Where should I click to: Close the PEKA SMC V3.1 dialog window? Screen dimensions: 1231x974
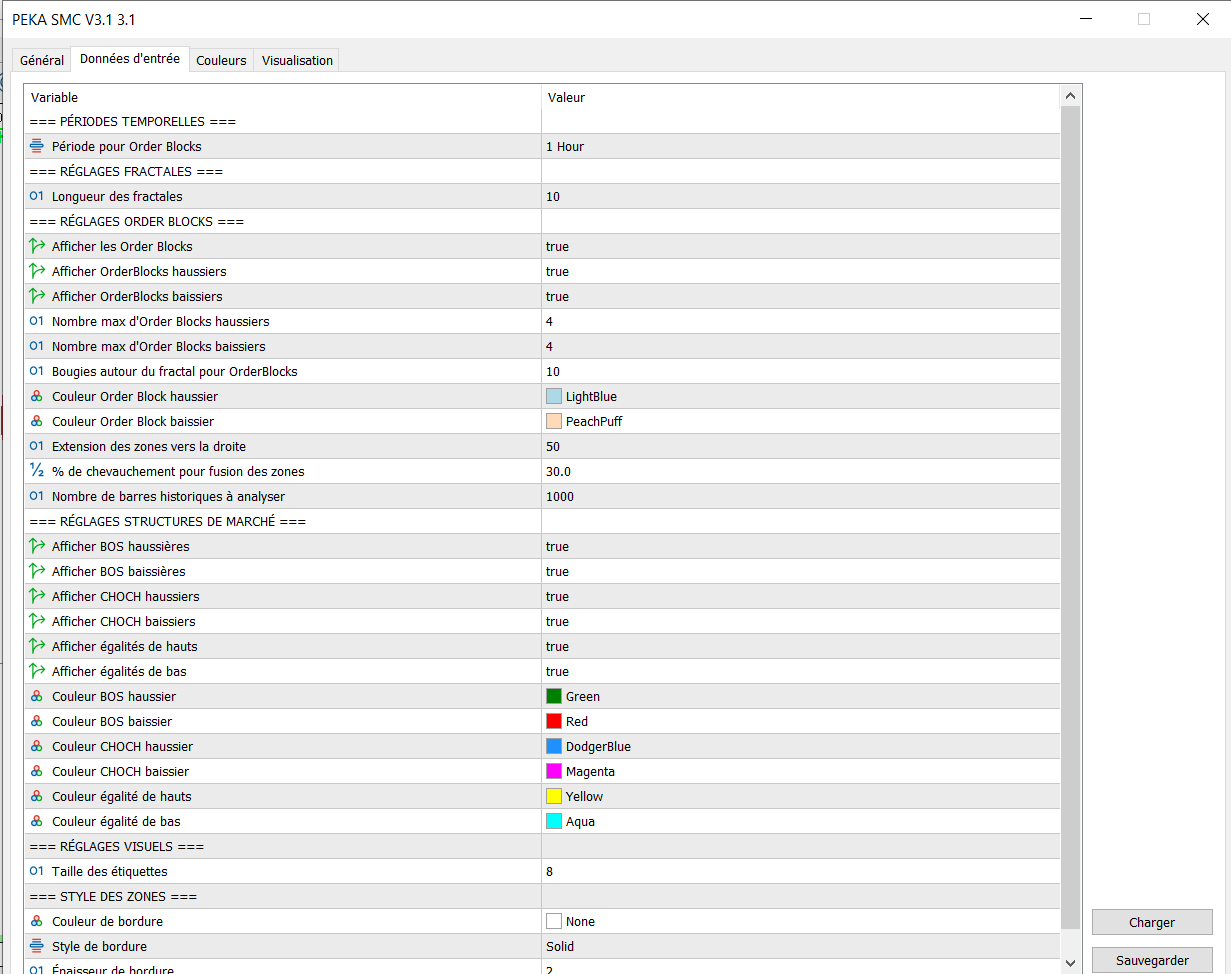[x=1202, y=19]
